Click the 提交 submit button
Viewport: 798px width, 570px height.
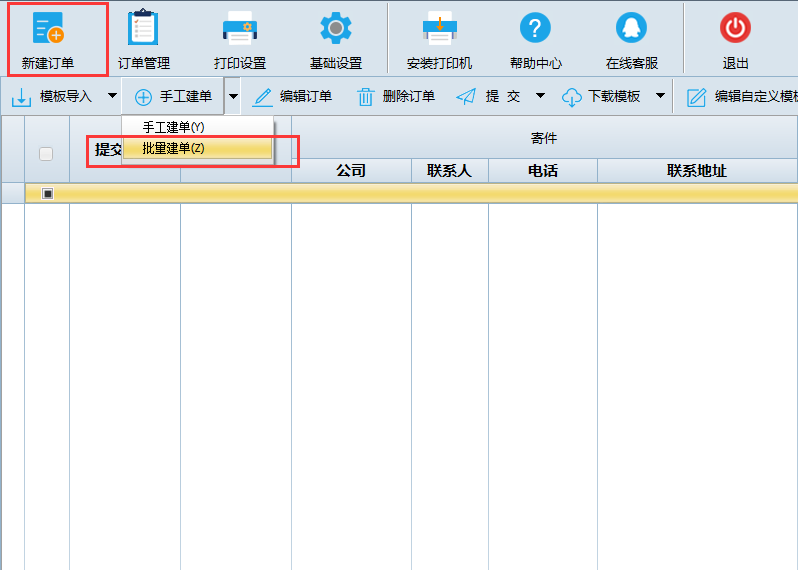click(490, 96)
